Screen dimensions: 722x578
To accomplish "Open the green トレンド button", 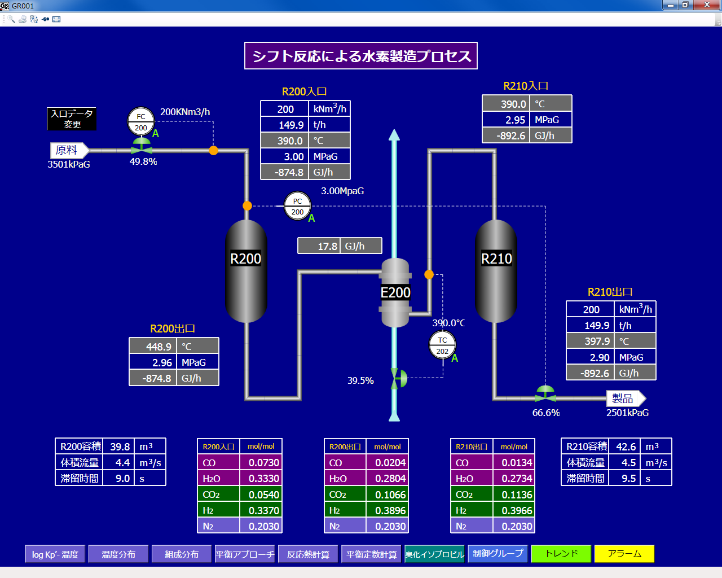I will point(561,553).
